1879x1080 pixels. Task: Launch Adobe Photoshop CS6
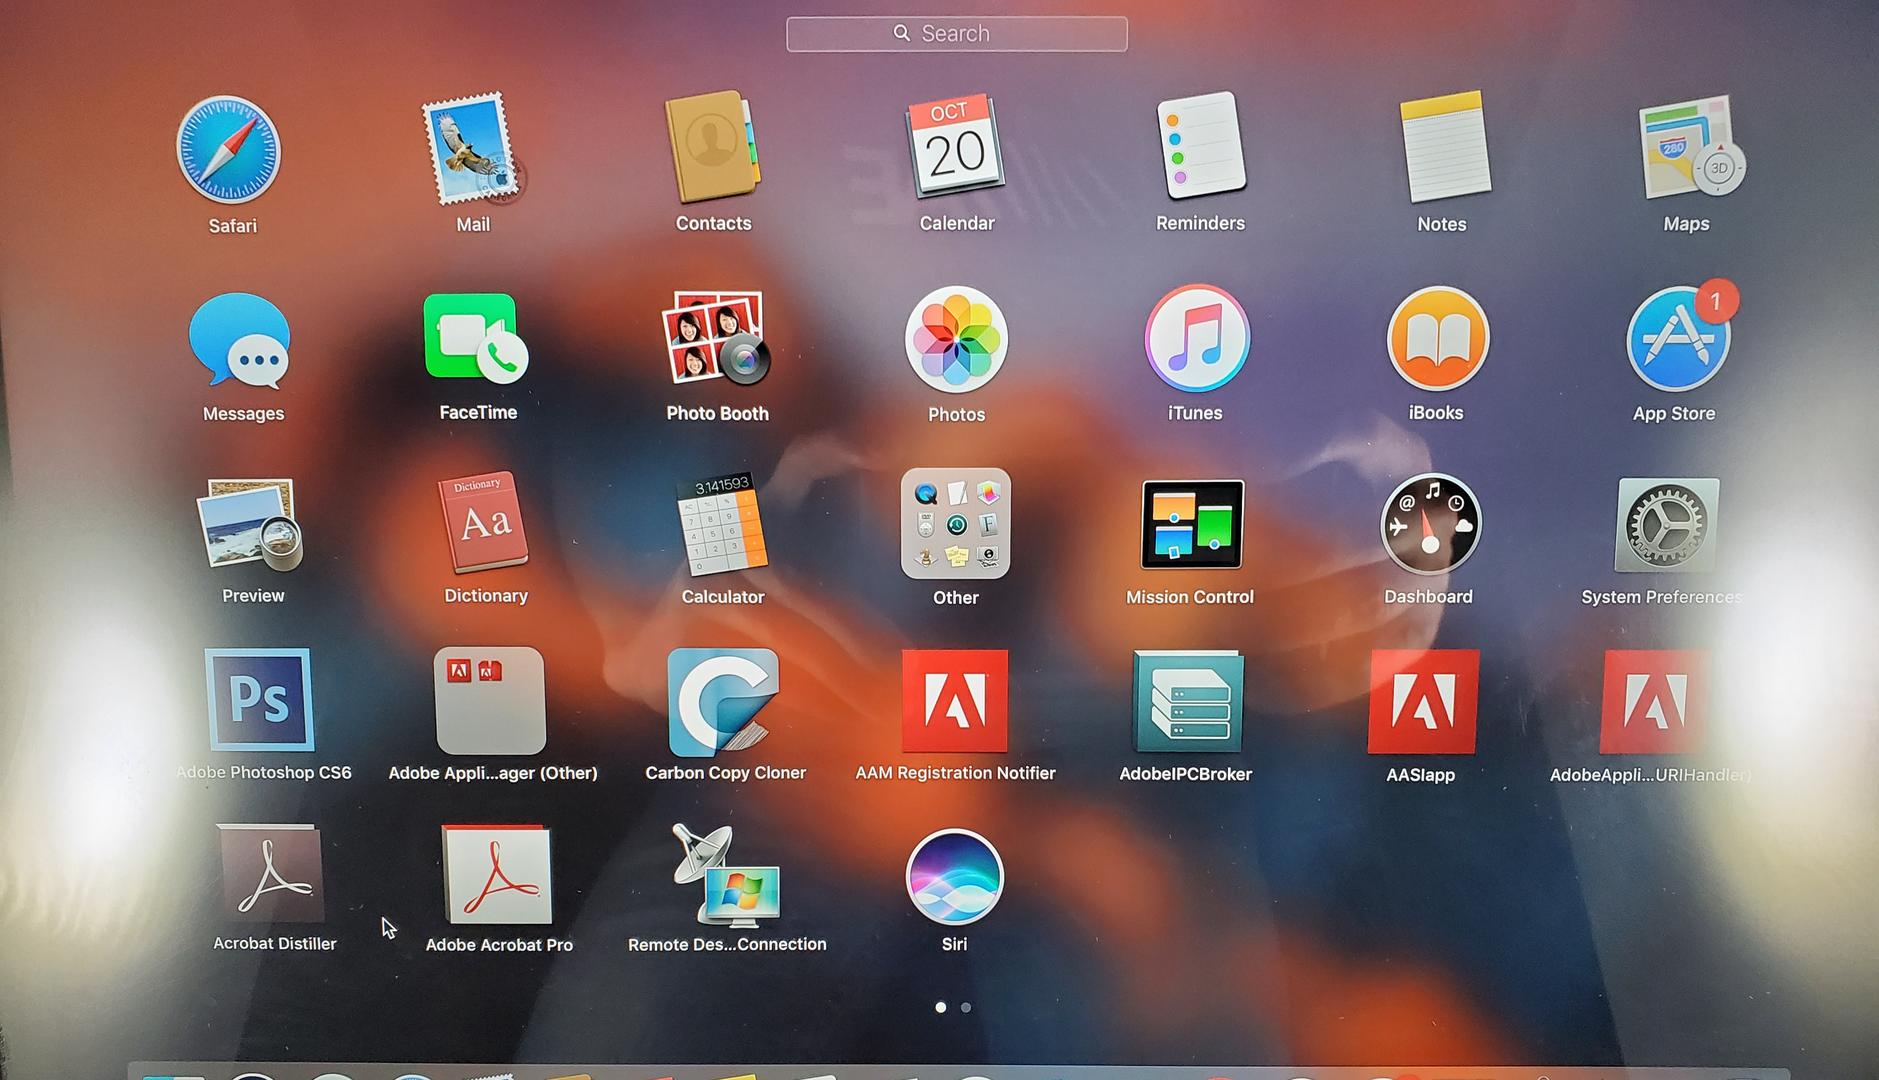click(259, 699)
